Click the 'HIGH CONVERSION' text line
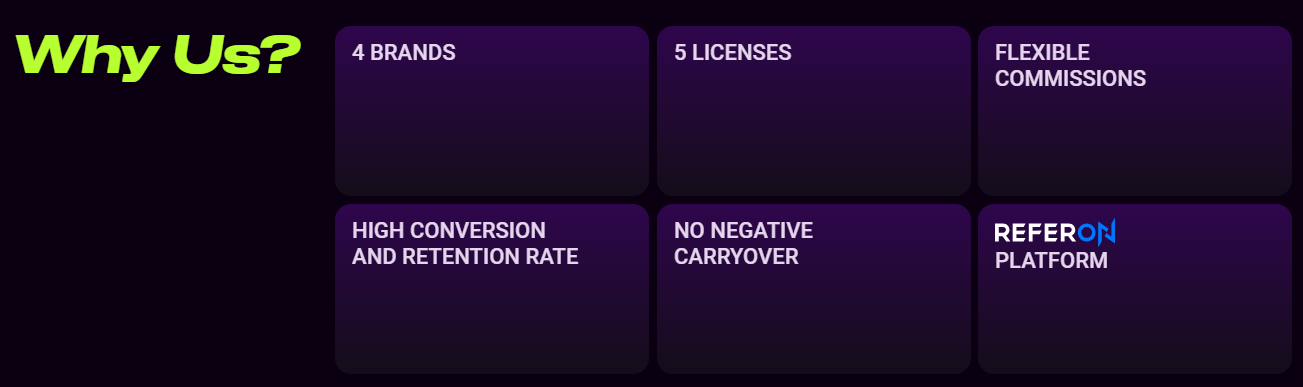Screen dimensions: 1303x387 pos(449,231)
